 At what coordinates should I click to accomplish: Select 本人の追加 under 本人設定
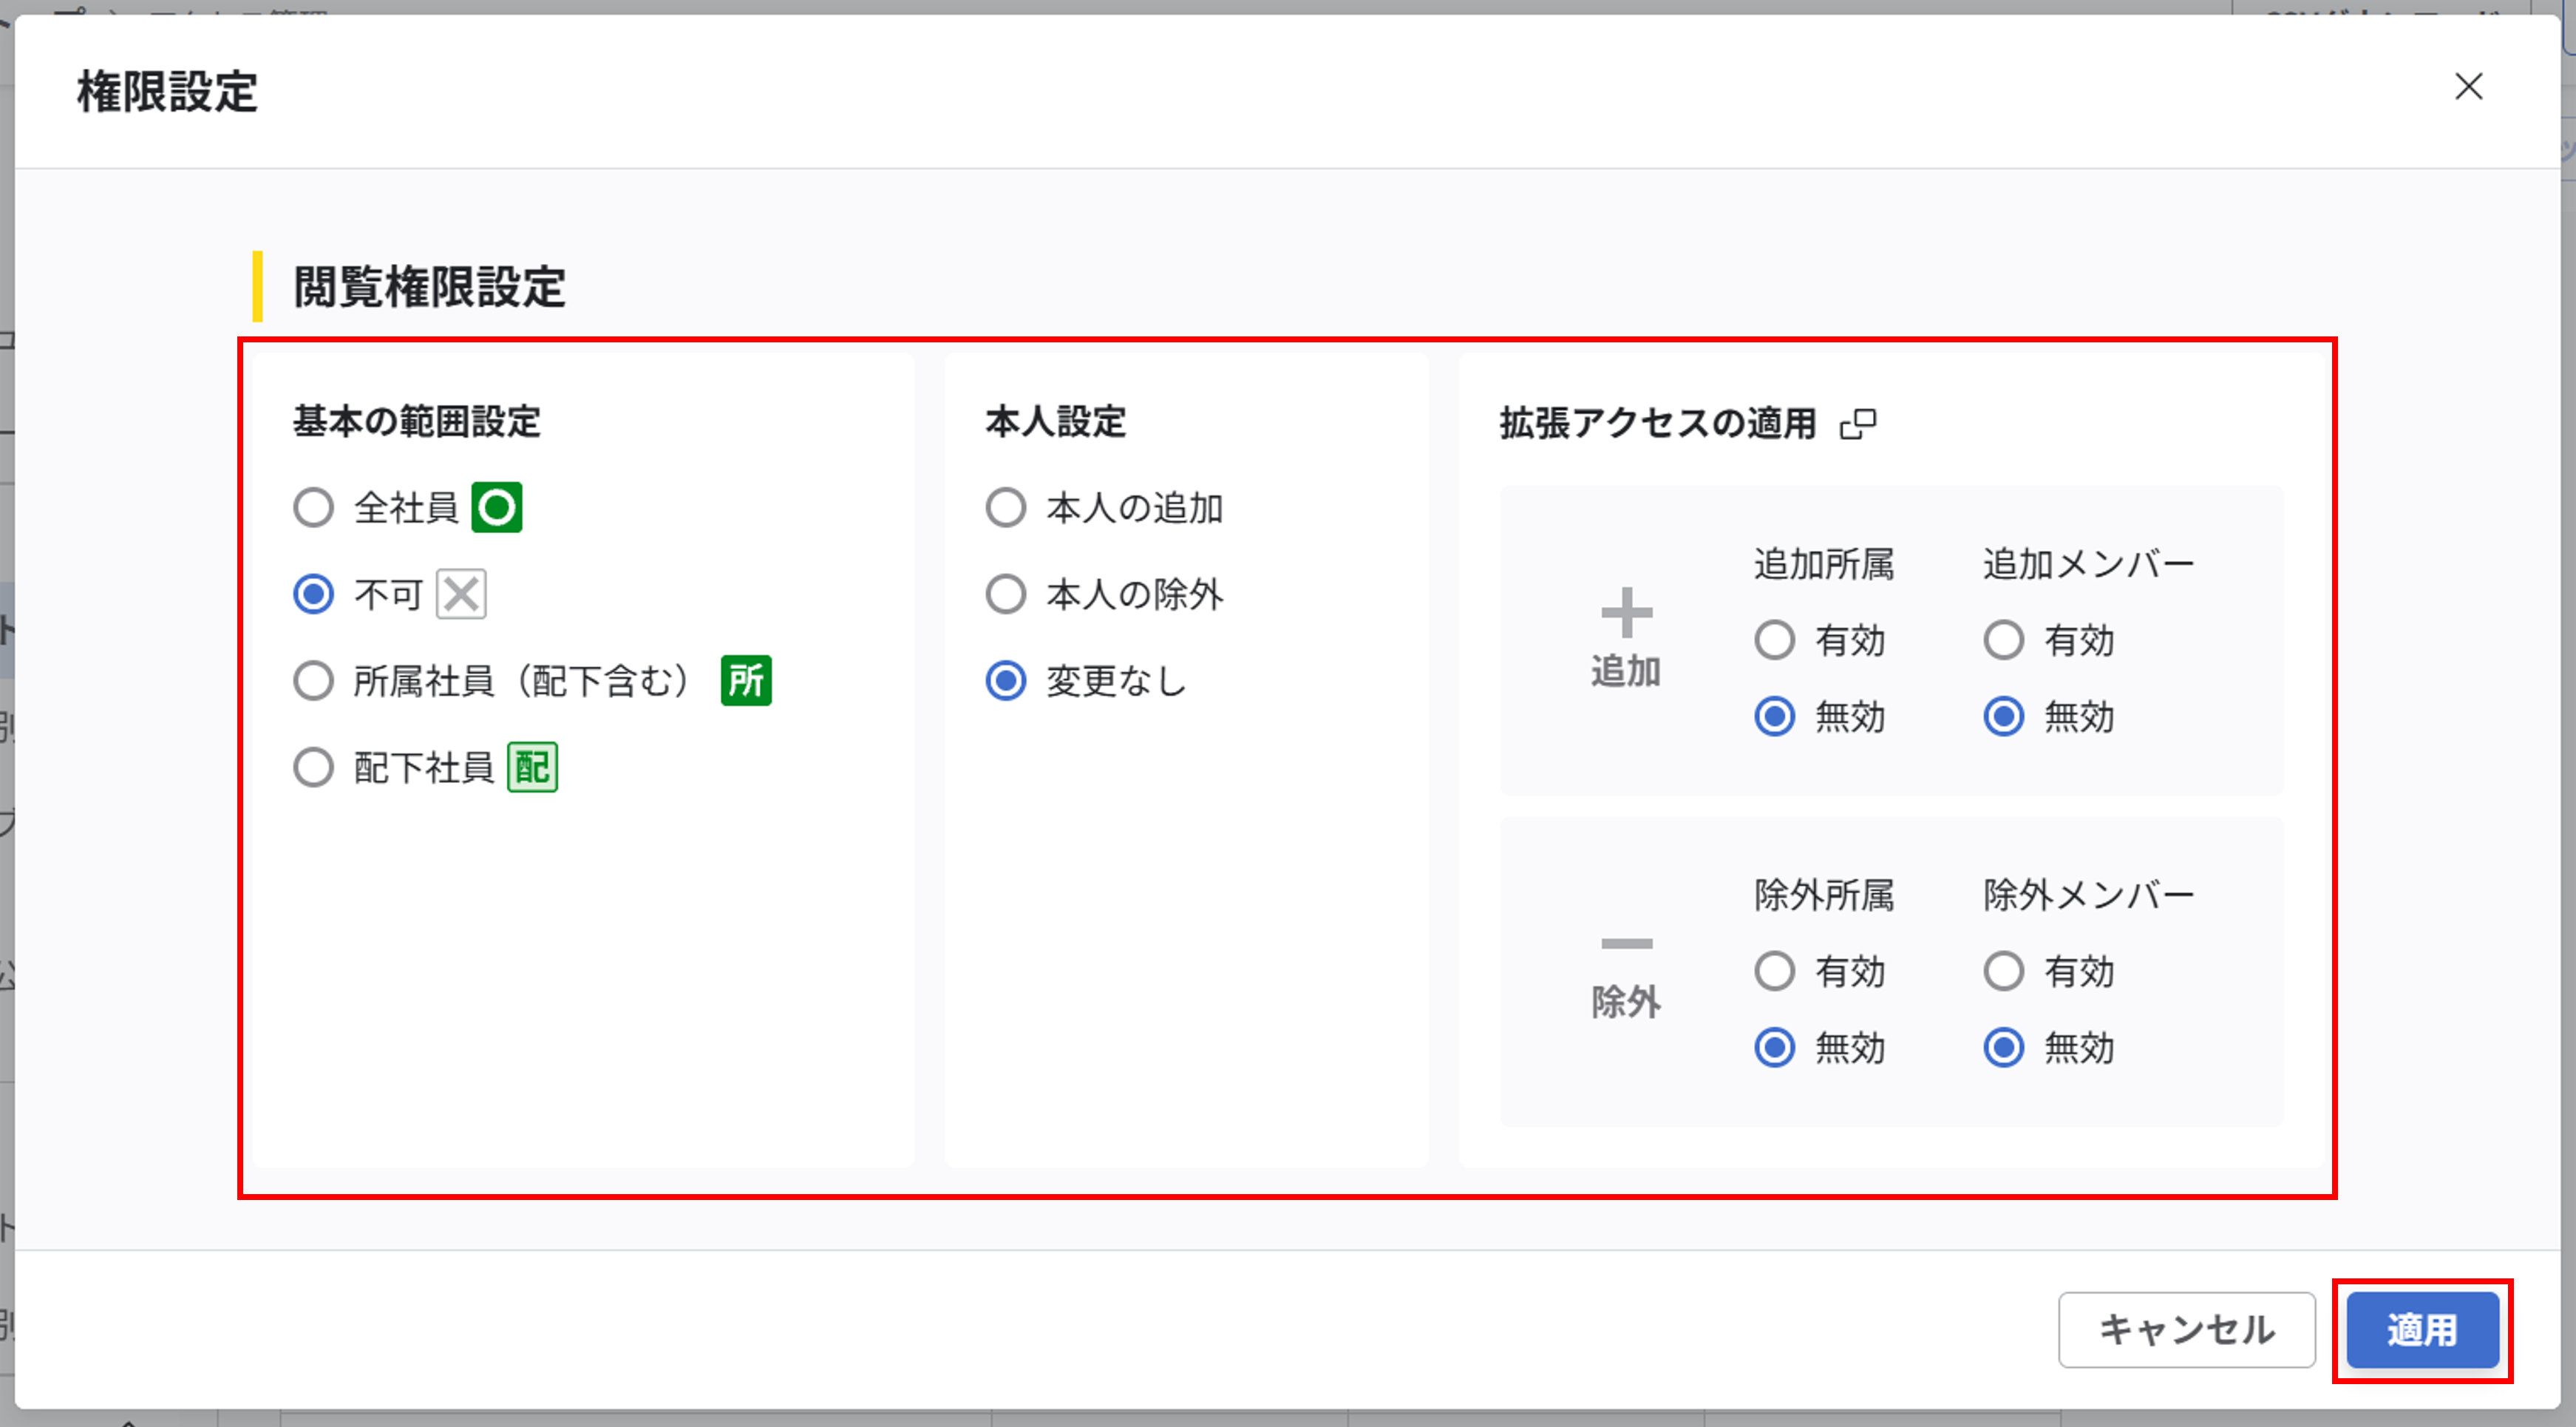pos(1005,508)
